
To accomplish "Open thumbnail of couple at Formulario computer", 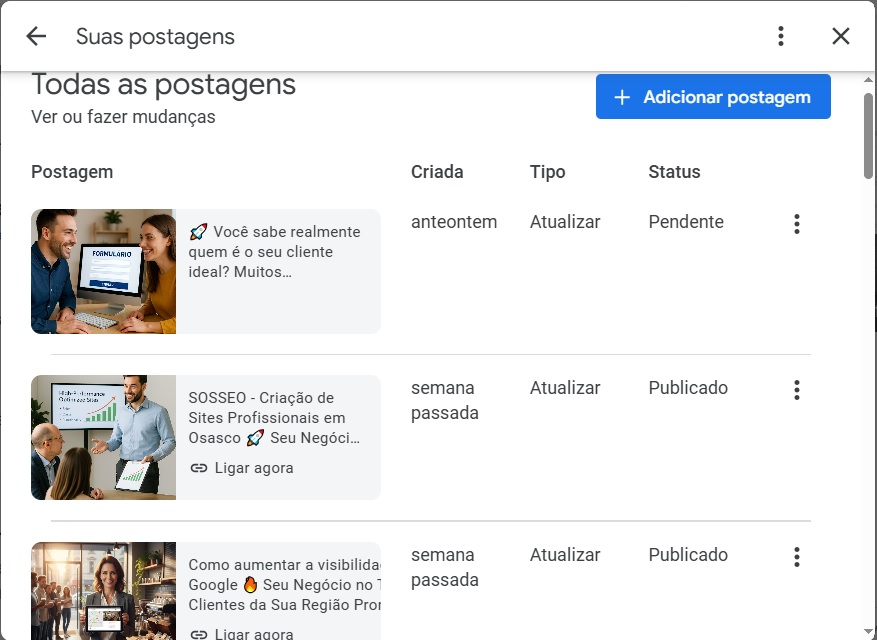I will pos(103,271).
